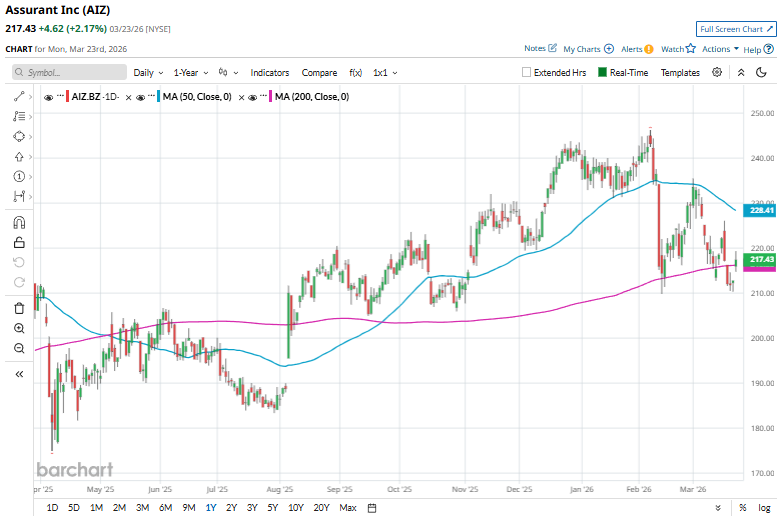Image resolution: width=777 pixels, height=517 pixels.
Task: Zoom in using the magnifier plus icon
Action: click(x=19, y=328)
